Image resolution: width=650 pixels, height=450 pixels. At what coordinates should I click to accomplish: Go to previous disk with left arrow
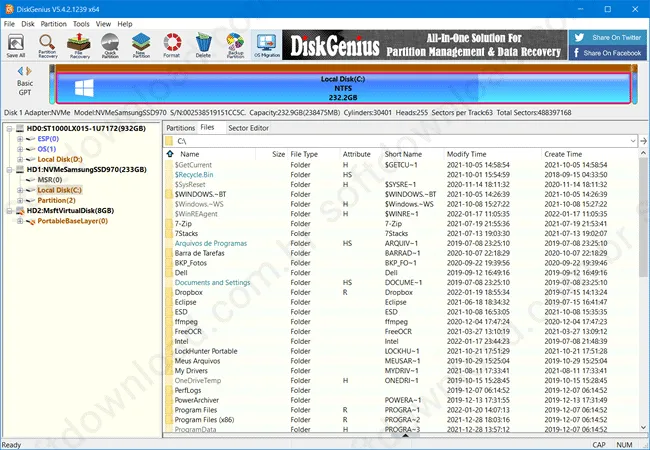pyautogui.click(x=20, y=71)
